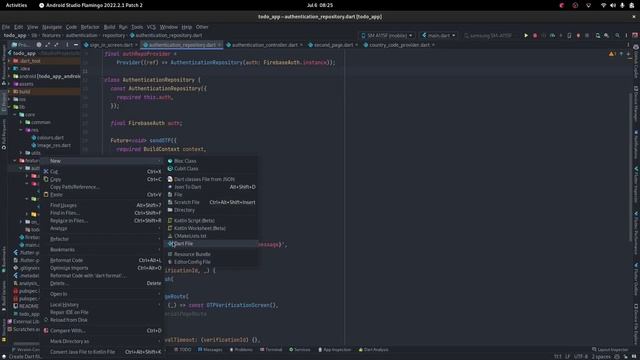Expand the assets folder
640x360 pixels.
(x=9, y=84)
